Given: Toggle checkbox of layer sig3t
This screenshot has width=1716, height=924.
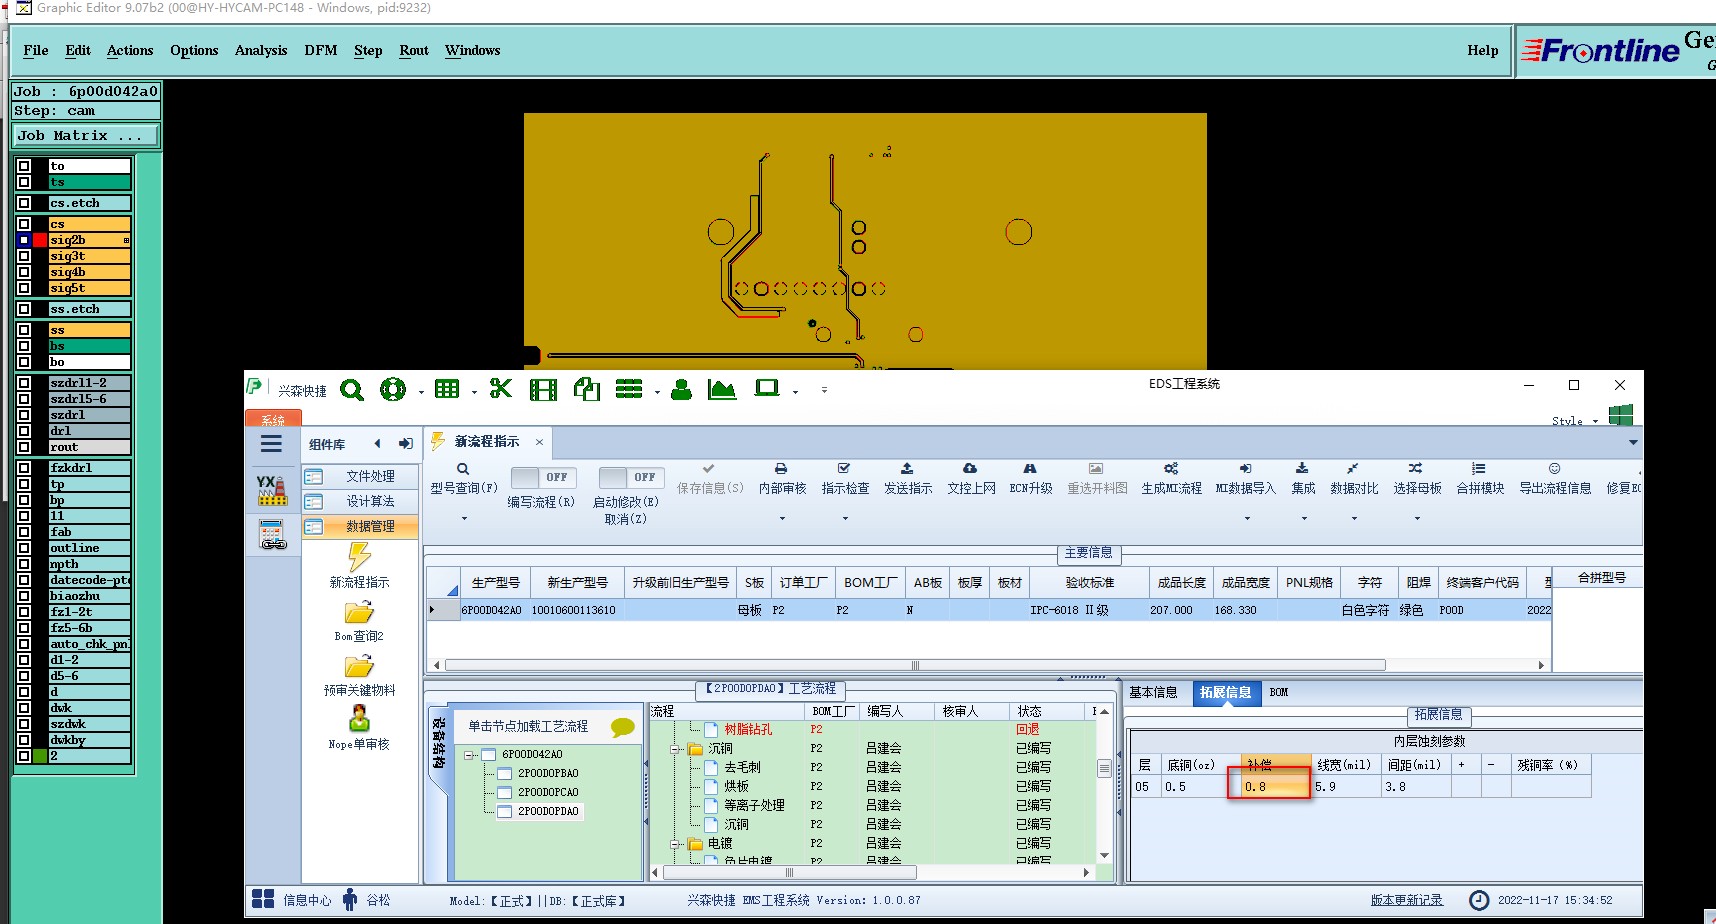Looking at the screenshot, I should tap(24, 256).
